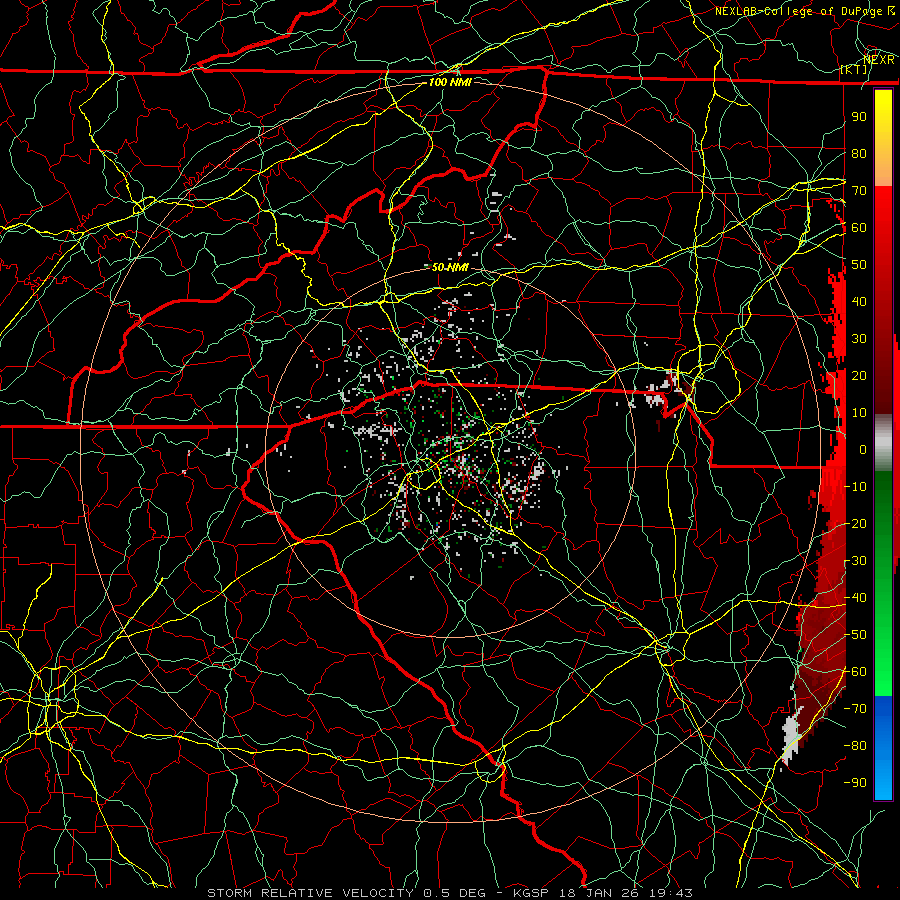
Task: Select the positive 70 value on the velocity scale
Action: click(x=859, y=191)
